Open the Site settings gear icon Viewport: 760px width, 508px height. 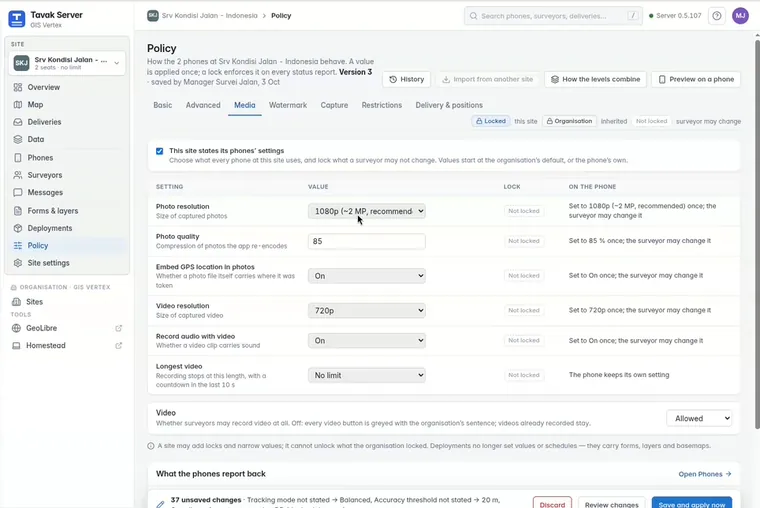(x=18, y=263)
